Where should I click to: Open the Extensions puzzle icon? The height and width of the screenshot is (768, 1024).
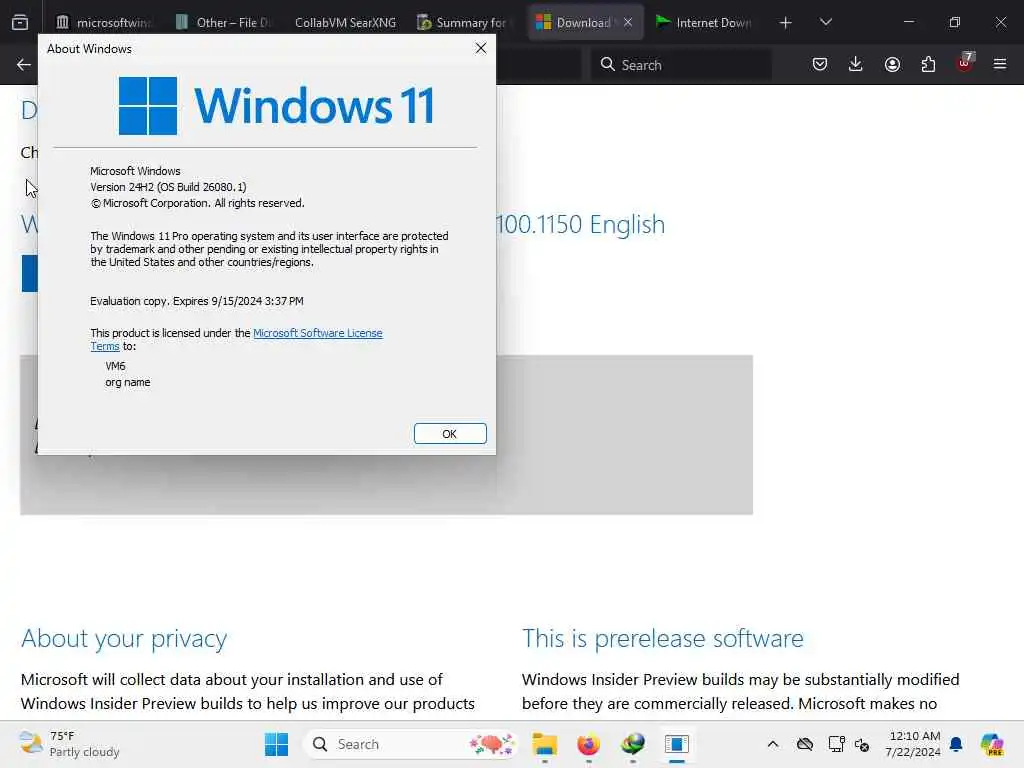pyautogui.click(x=928, y=64)
